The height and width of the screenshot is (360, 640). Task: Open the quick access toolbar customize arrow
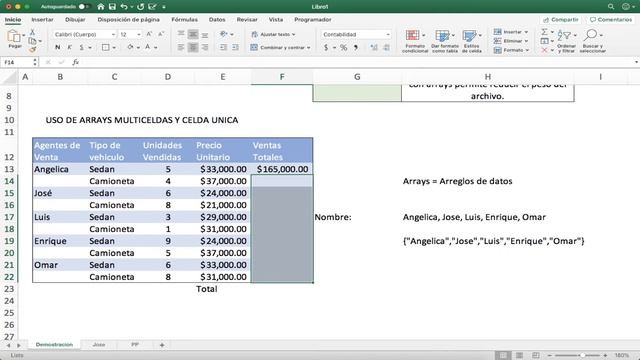coord(164,7)
